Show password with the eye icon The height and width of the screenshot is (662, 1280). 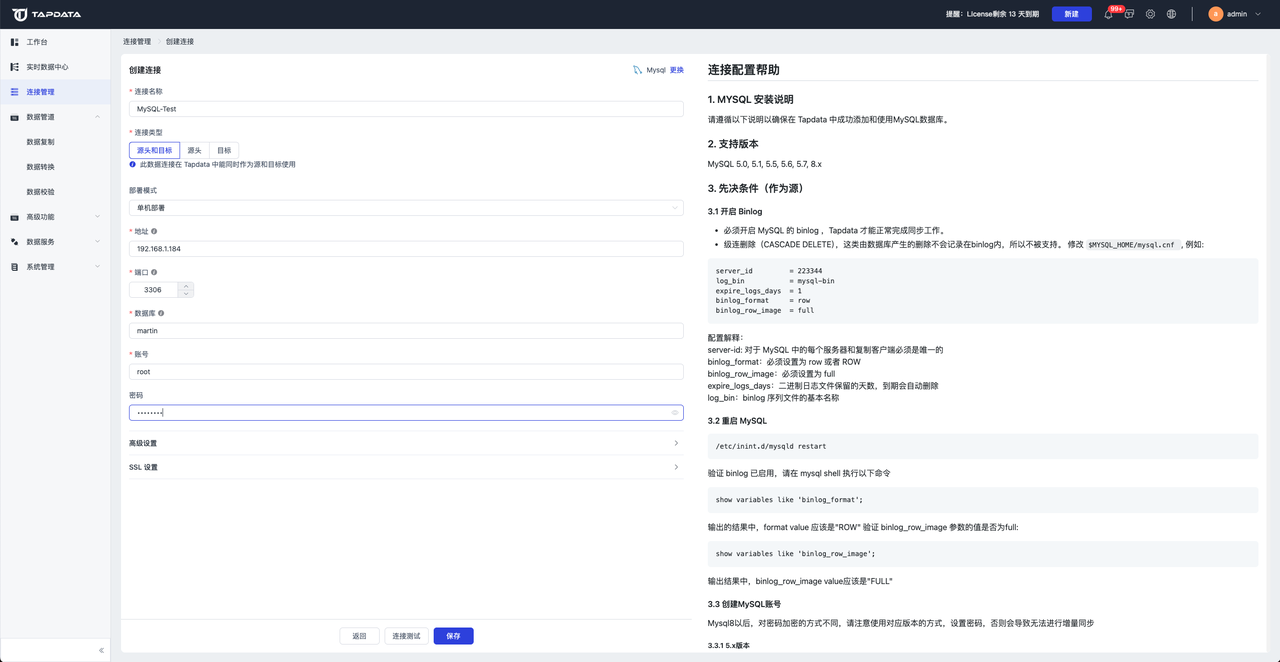[675, 413]
